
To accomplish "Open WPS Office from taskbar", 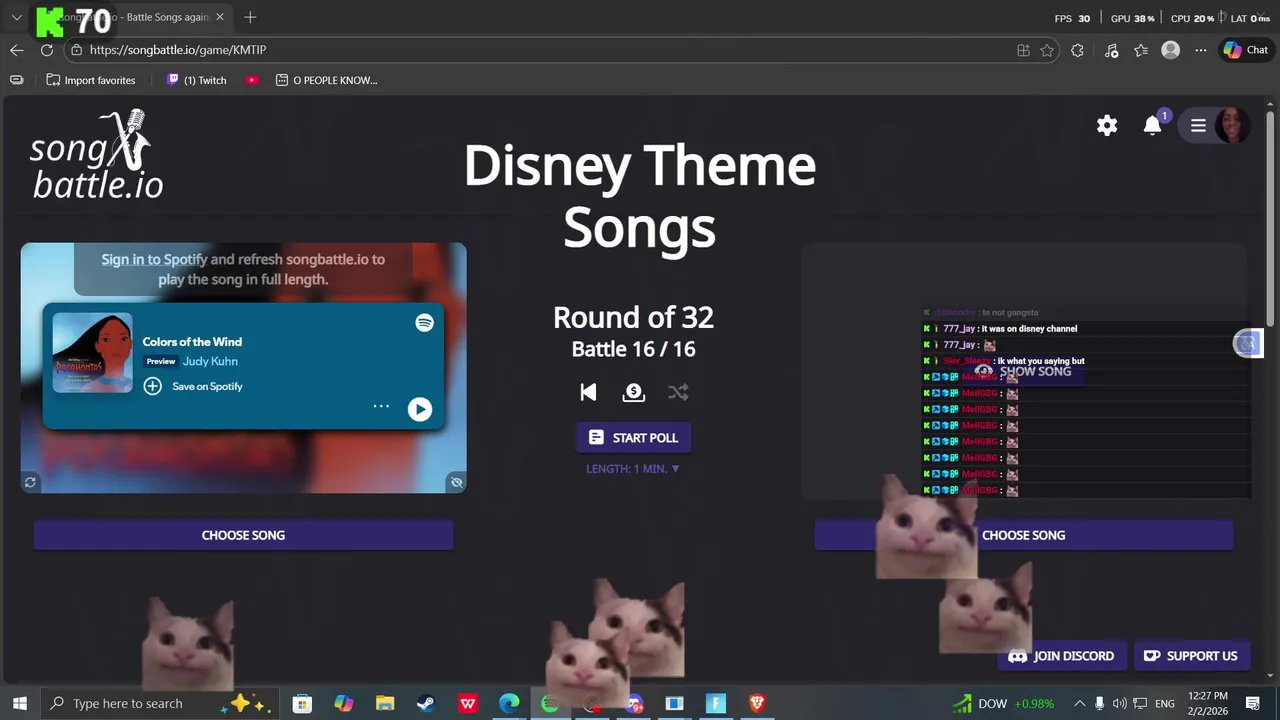I will (468, 703).
